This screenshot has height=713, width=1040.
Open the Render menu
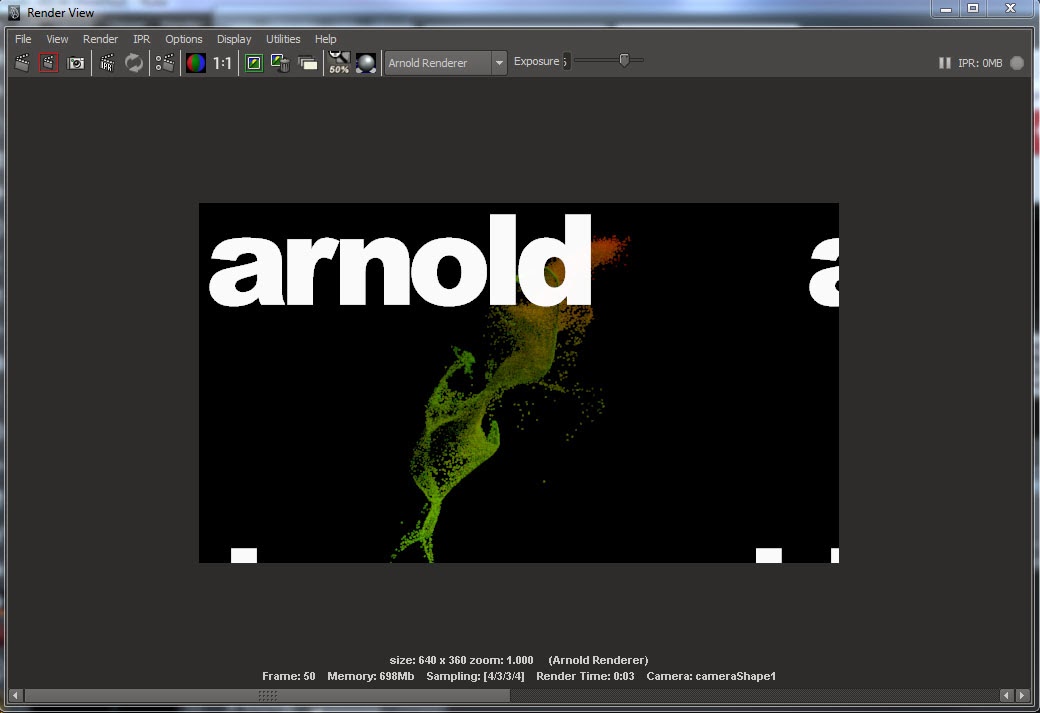(x=100, y=39)
